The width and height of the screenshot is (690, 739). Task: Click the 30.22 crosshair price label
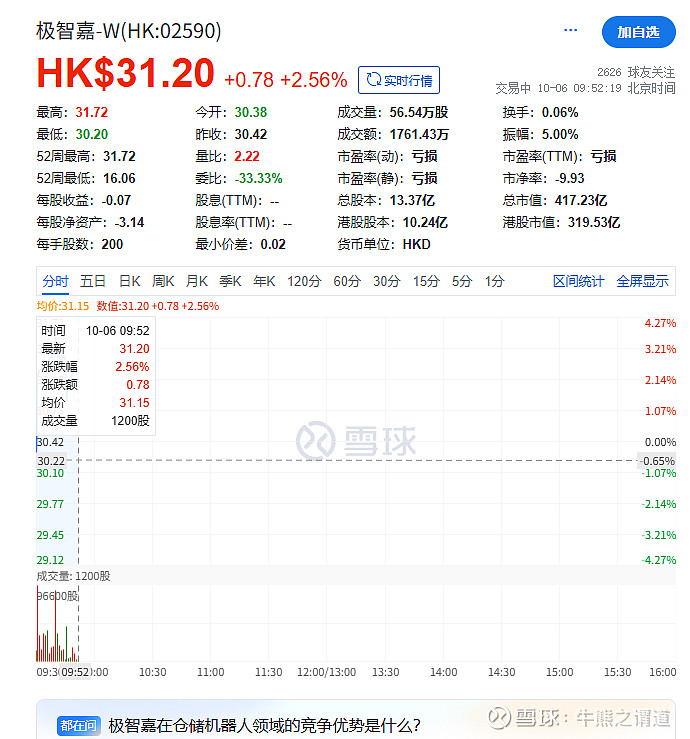pyautogui.click(x=51, y=460)
